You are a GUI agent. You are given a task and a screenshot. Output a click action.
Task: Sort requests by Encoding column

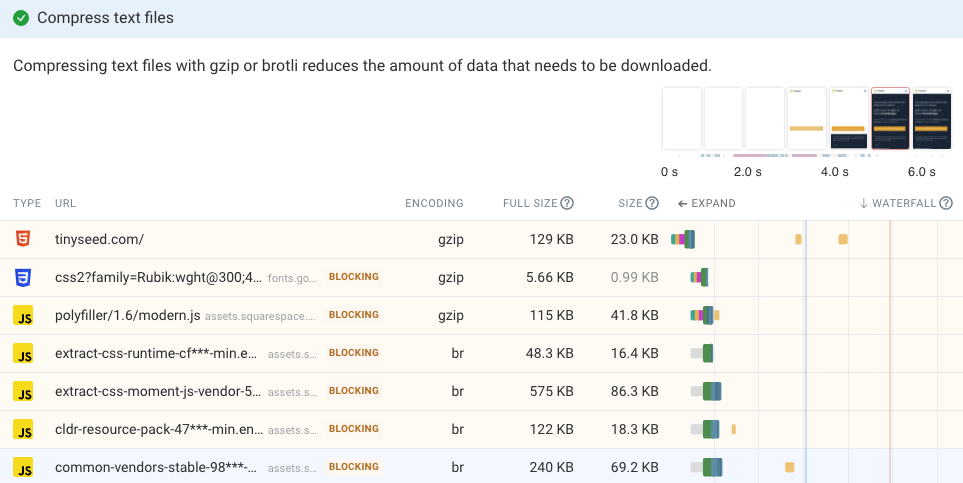434,203
